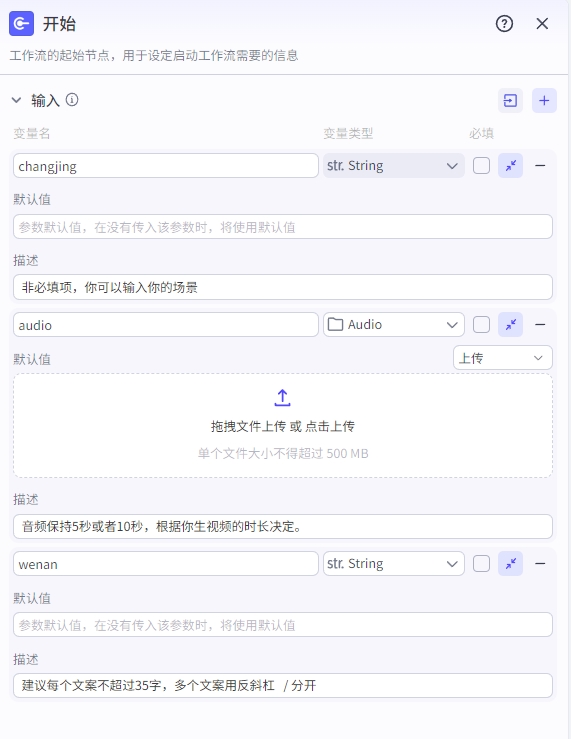571x739 pixels.
Task: Remove the audio variable with minus icon
Action: click(x=540, y=325)
